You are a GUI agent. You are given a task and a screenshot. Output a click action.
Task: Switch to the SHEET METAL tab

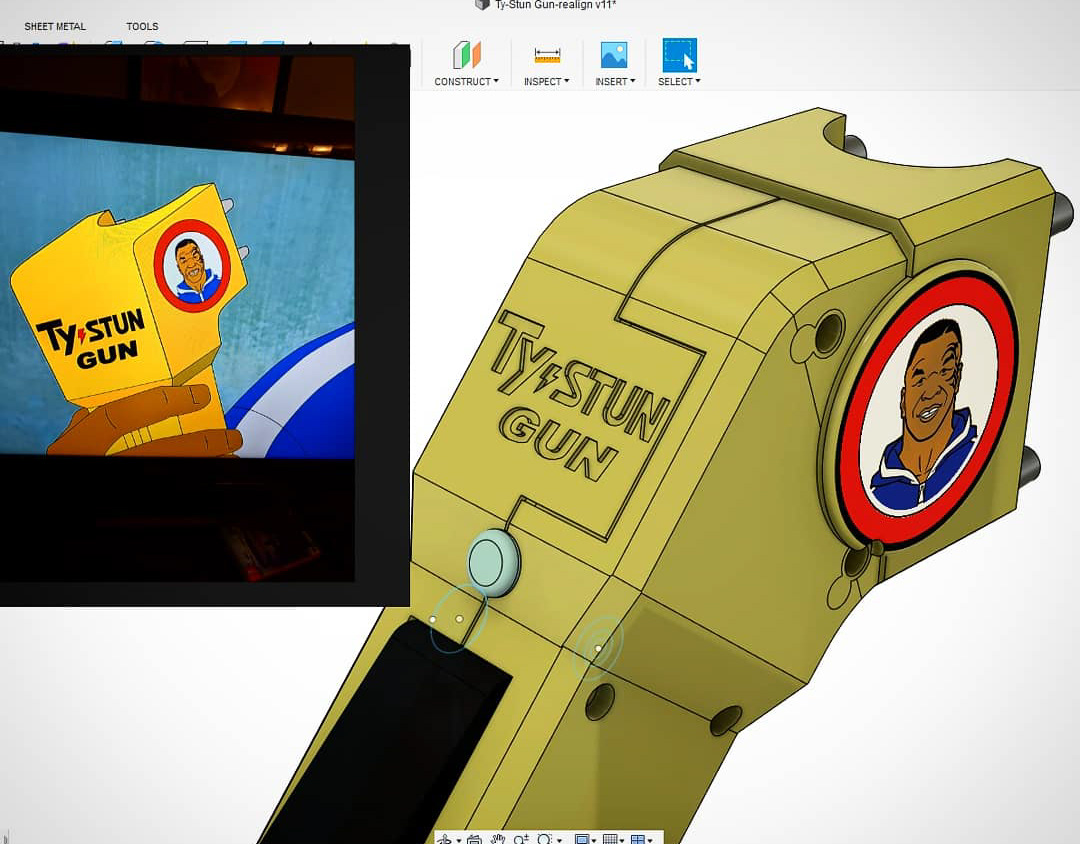coord(55,26)
